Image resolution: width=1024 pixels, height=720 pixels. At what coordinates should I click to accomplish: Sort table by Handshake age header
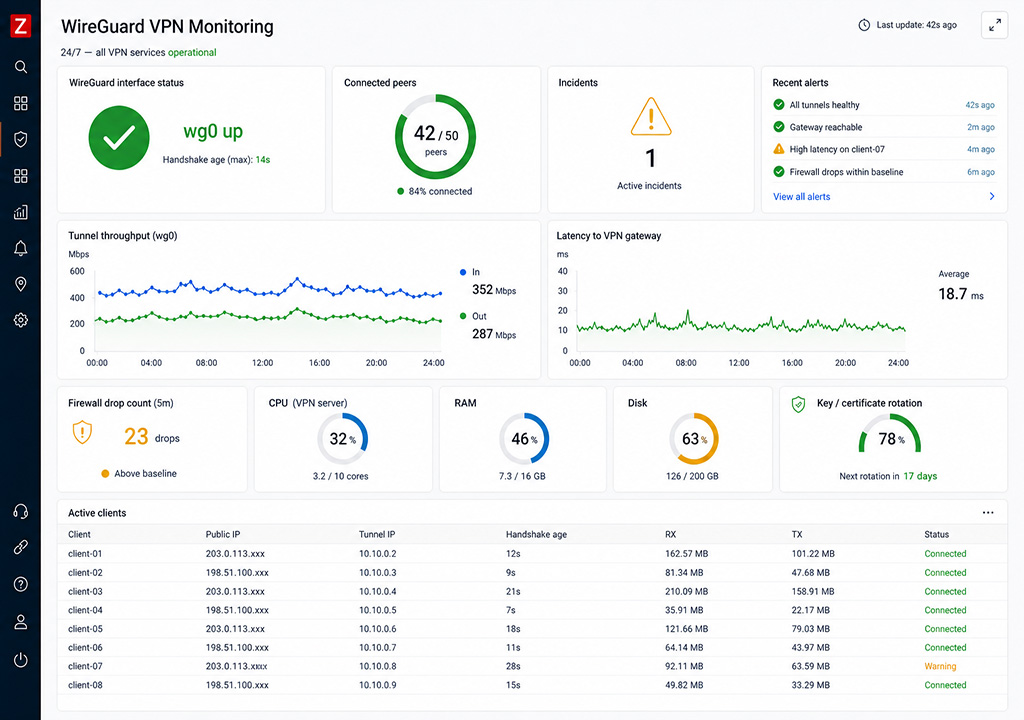(536, 534)
